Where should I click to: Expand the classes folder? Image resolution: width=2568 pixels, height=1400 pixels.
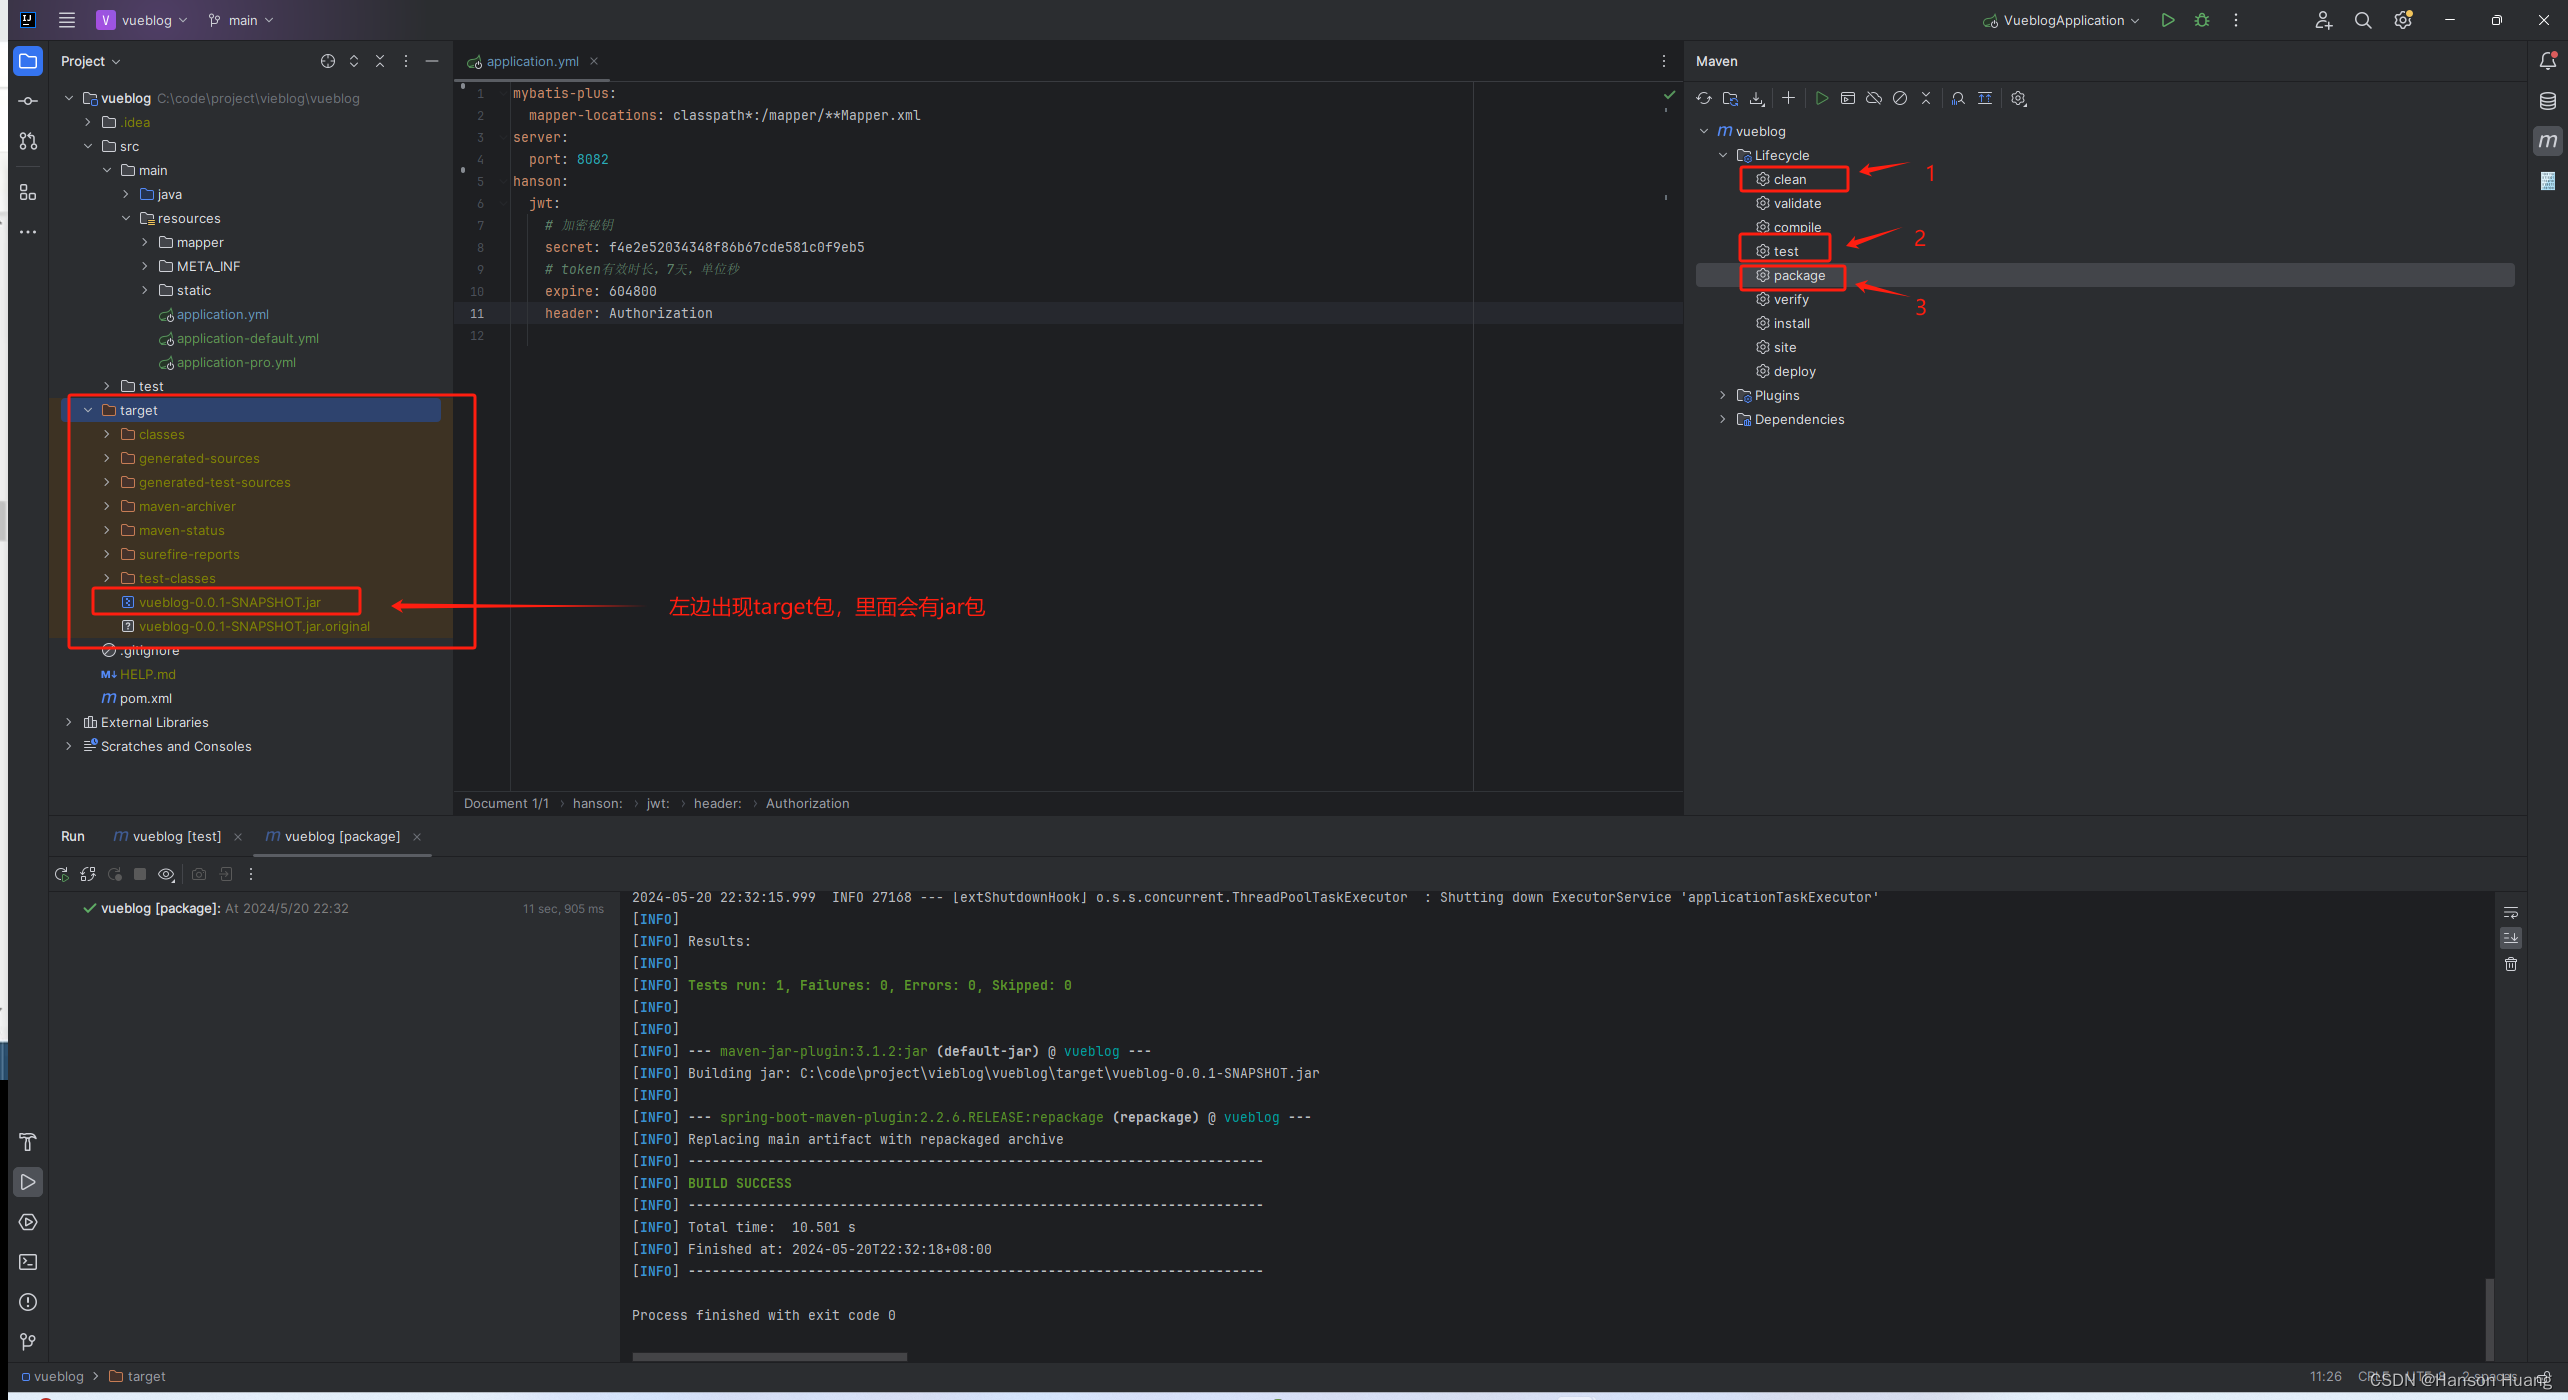107,434
